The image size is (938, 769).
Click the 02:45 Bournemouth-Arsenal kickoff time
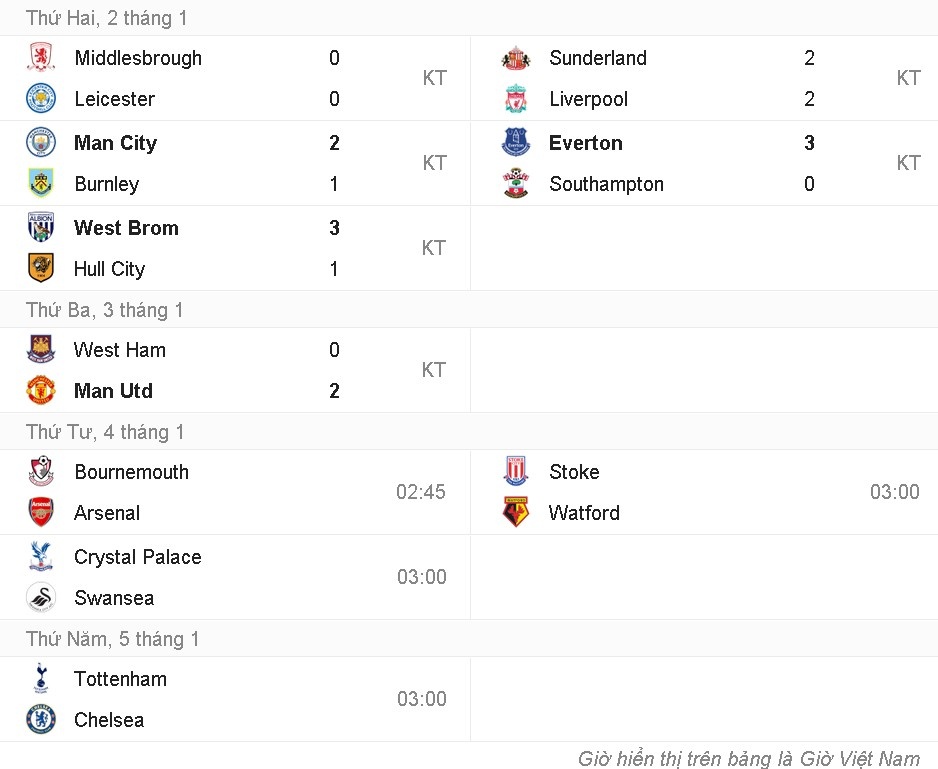click(x=421, y=492)
